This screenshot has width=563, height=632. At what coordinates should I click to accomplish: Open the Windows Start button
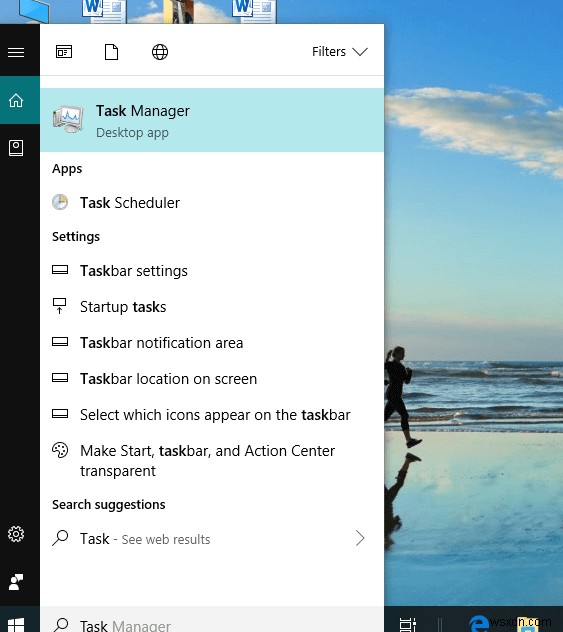coord(16,624)
